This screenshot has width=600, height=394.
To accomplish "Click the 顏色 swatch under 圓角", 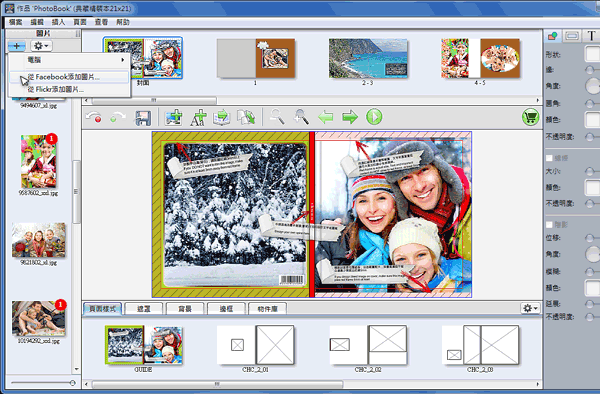I will (592, 120).
